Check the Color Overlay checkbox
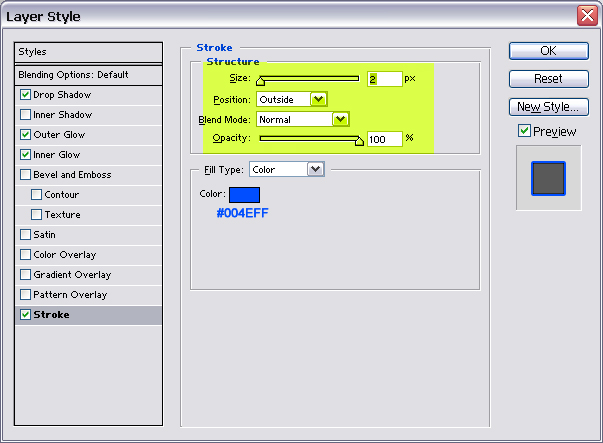Screen dimensions: 603x443 (25, 255)
